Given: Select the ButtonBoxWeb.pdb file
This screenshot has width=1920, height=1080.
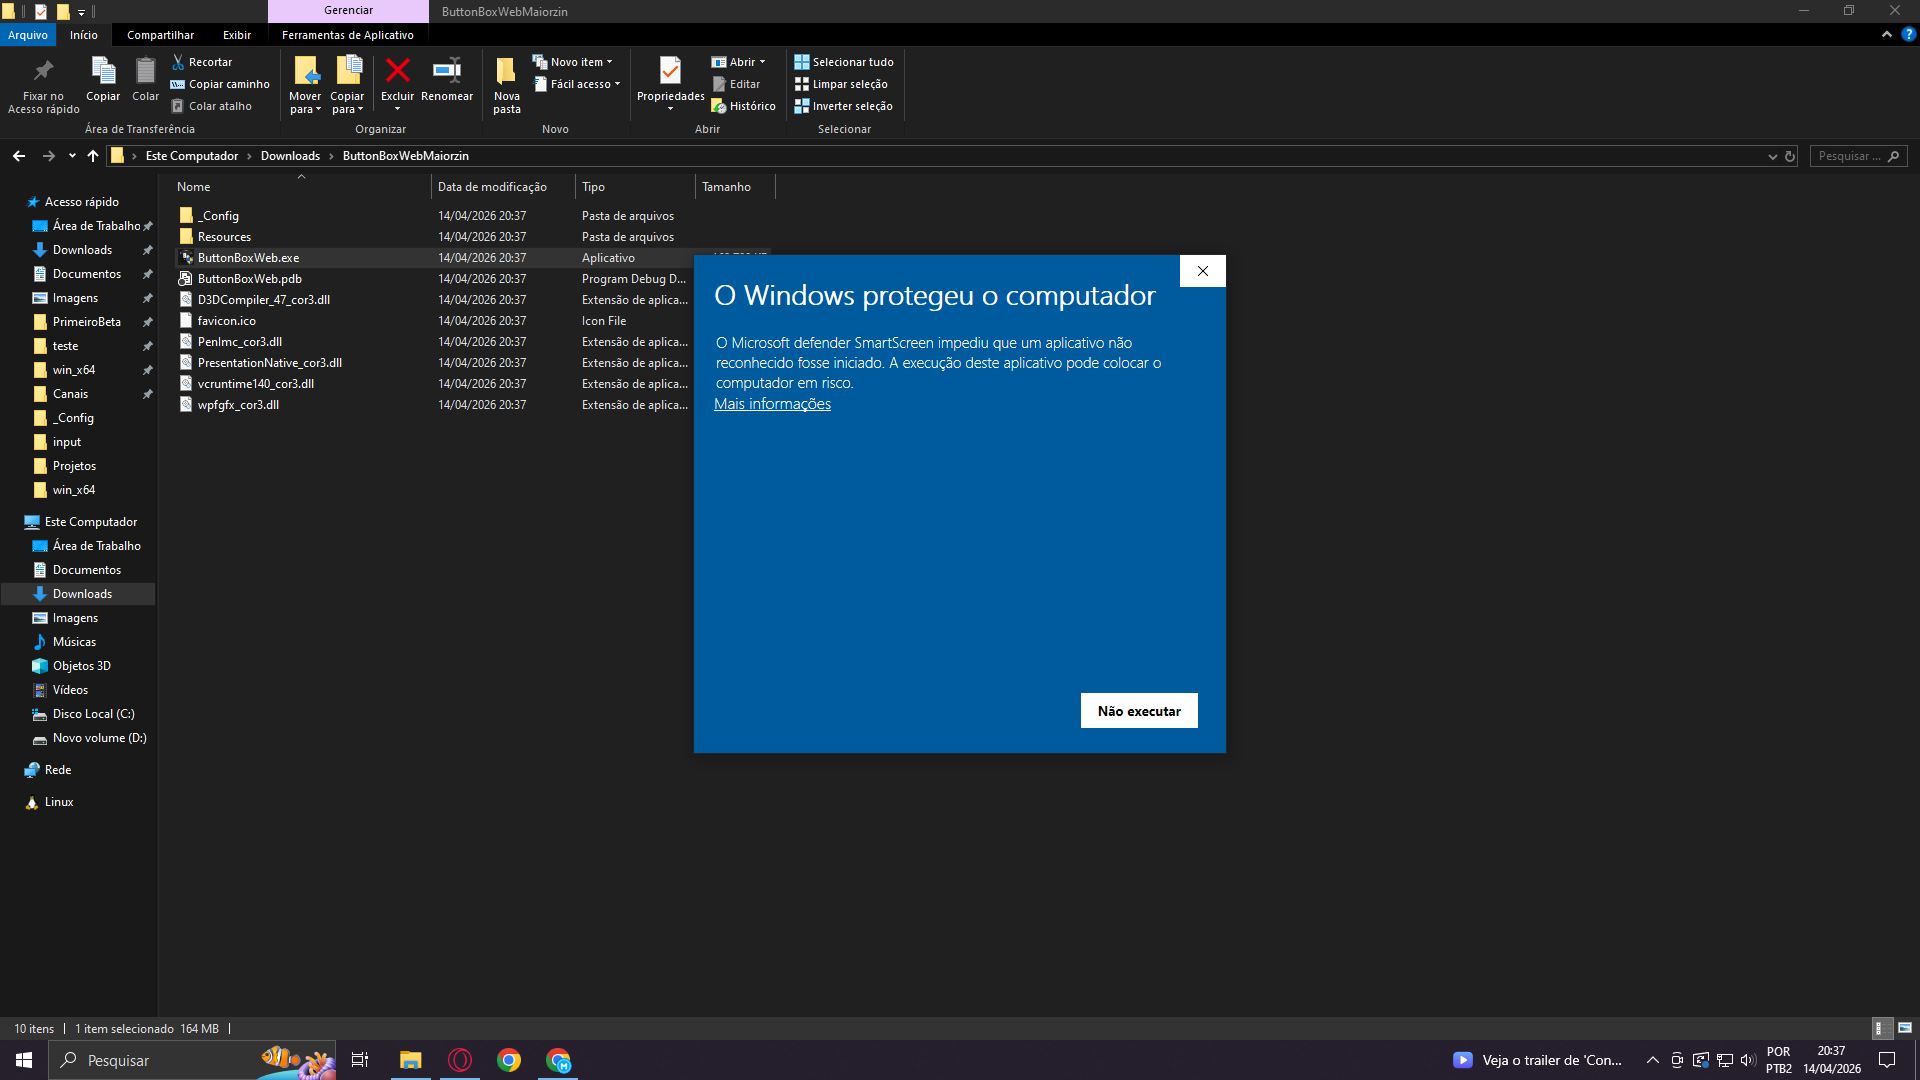Looking at the screenshot, I should 250,279.
